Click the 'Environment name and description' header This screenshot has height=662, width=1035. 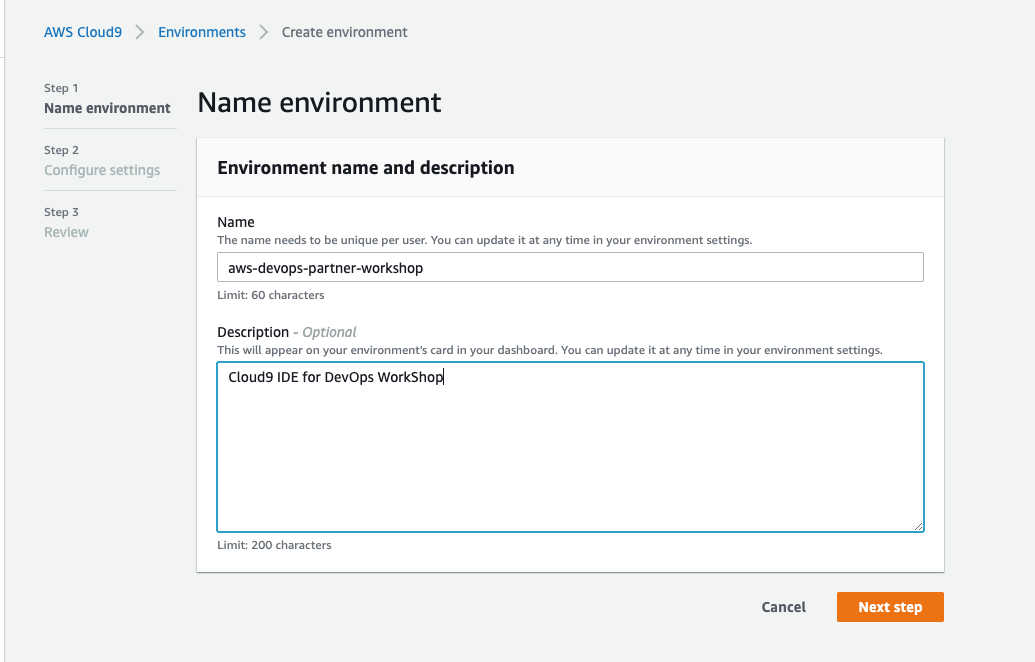click(366, 168)
